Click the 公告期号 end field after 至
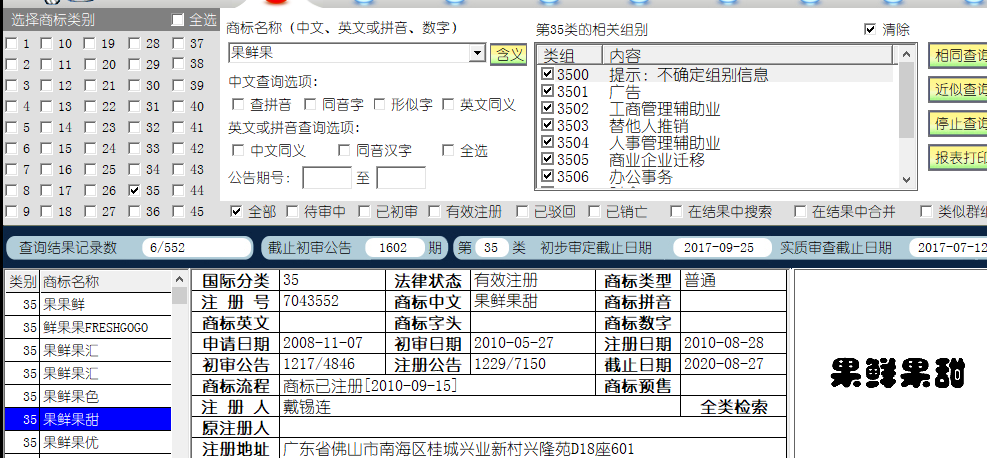987x458 pixels. click(x=401, y=178)
